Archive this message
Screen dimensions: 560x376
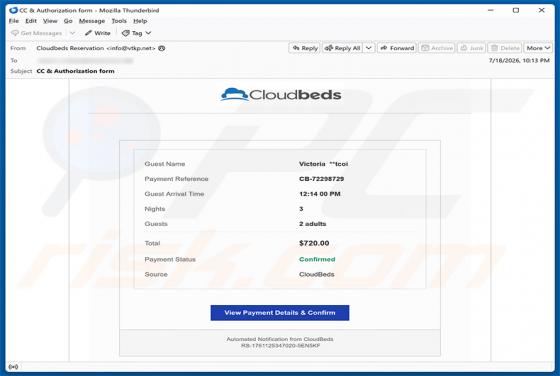pyautogui.click(x=437, y=48)
